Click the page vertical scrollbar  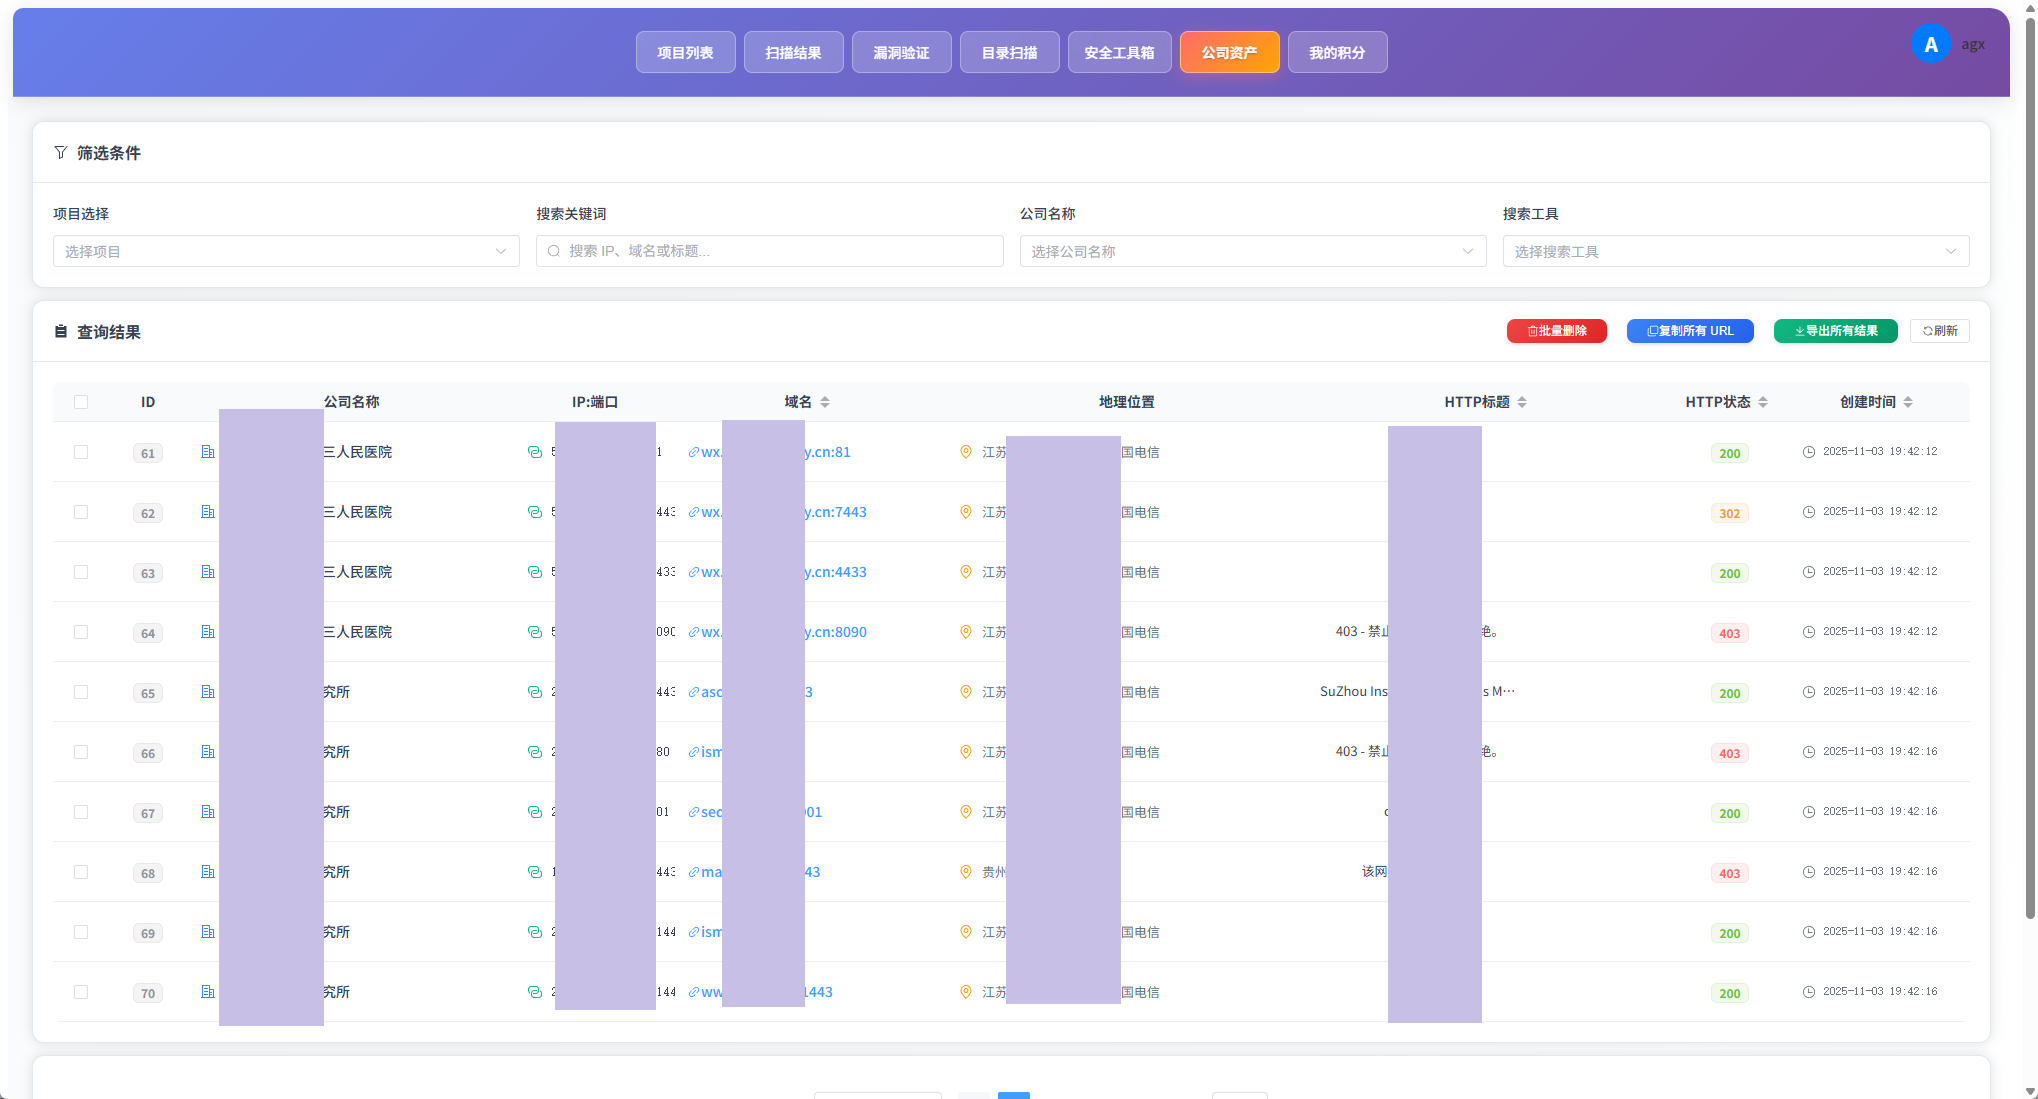[x=2030, y=468]
